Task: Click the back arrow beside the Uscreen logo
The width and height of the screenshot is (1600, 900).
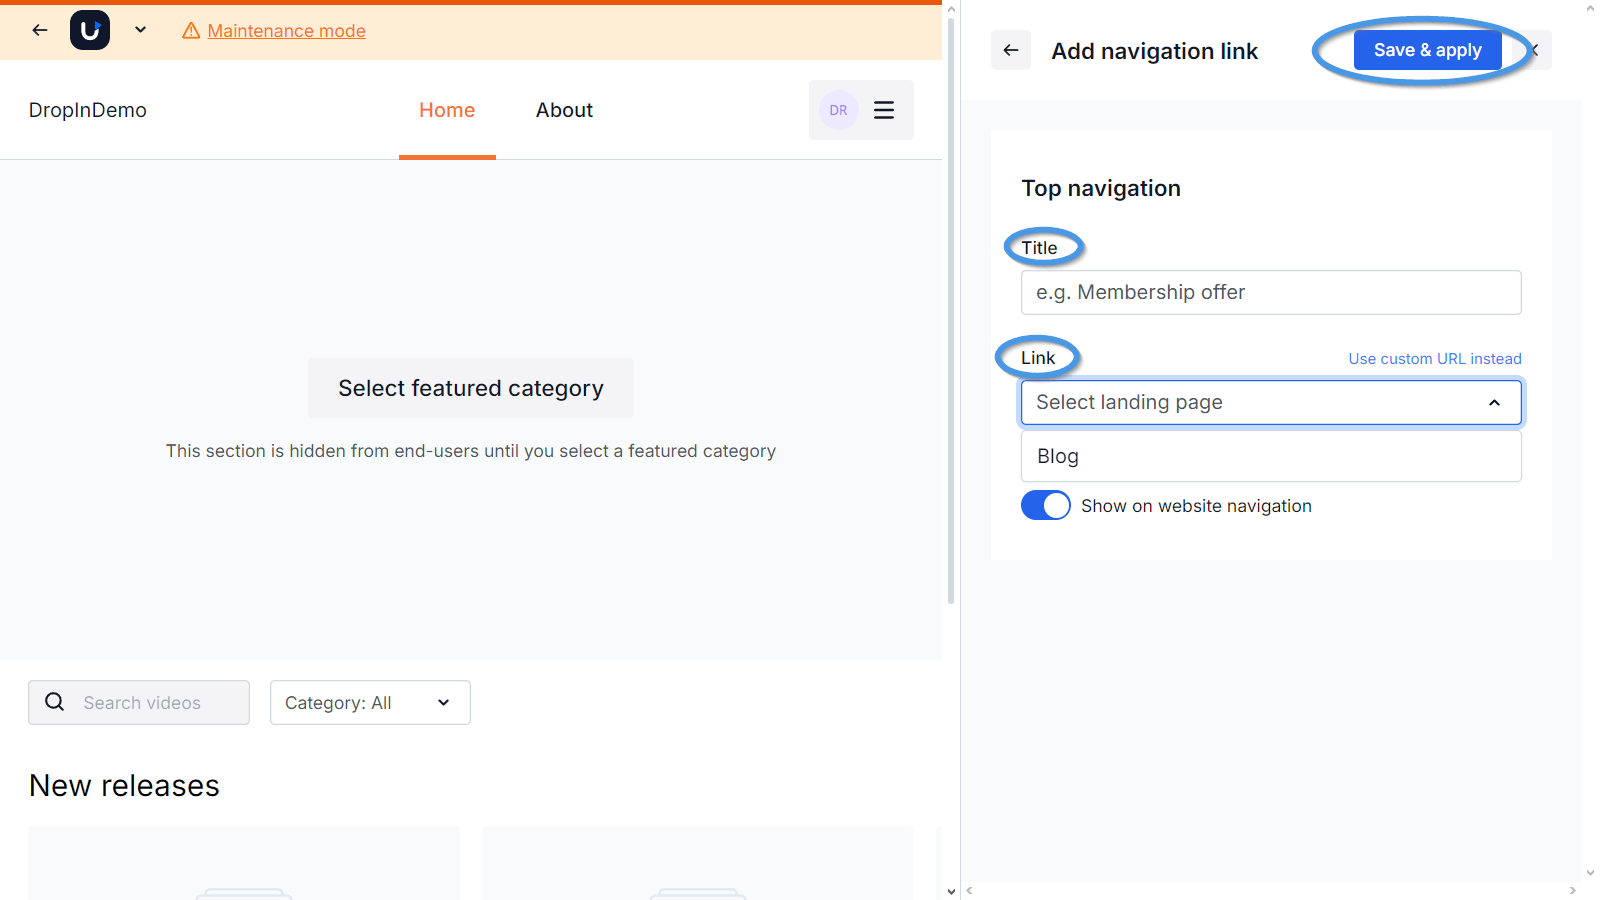Action: pos(39,30)
